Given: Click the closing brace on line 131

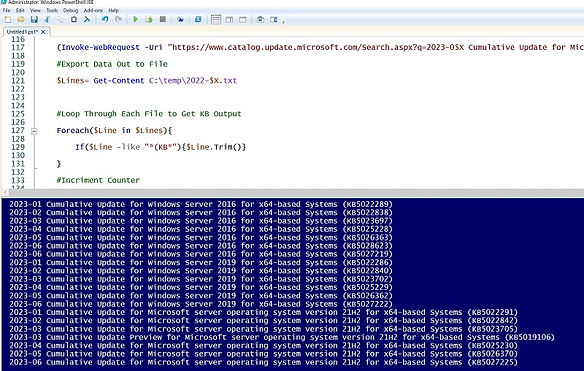Looking at the screenshot, I should click(x=58, y=164).
